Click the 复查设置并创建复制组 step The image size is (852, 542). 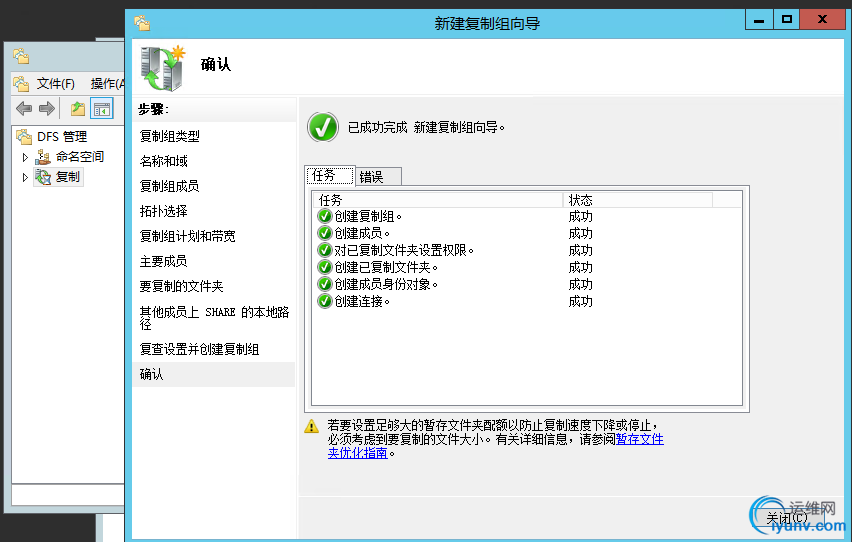click(x=199, y=349)
